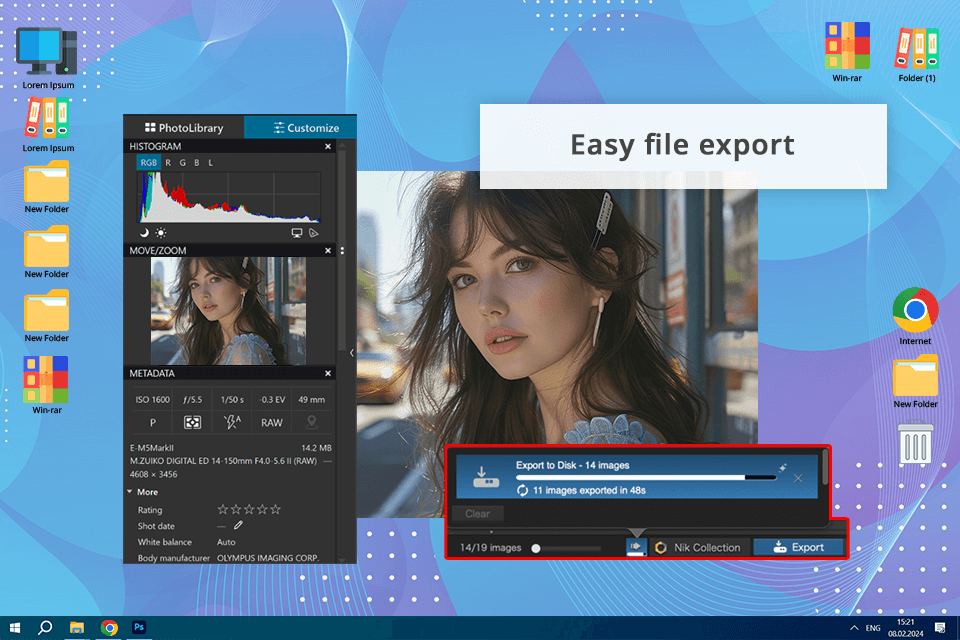
Task: Click the 14/19 images counter
Action: (490, 548)
